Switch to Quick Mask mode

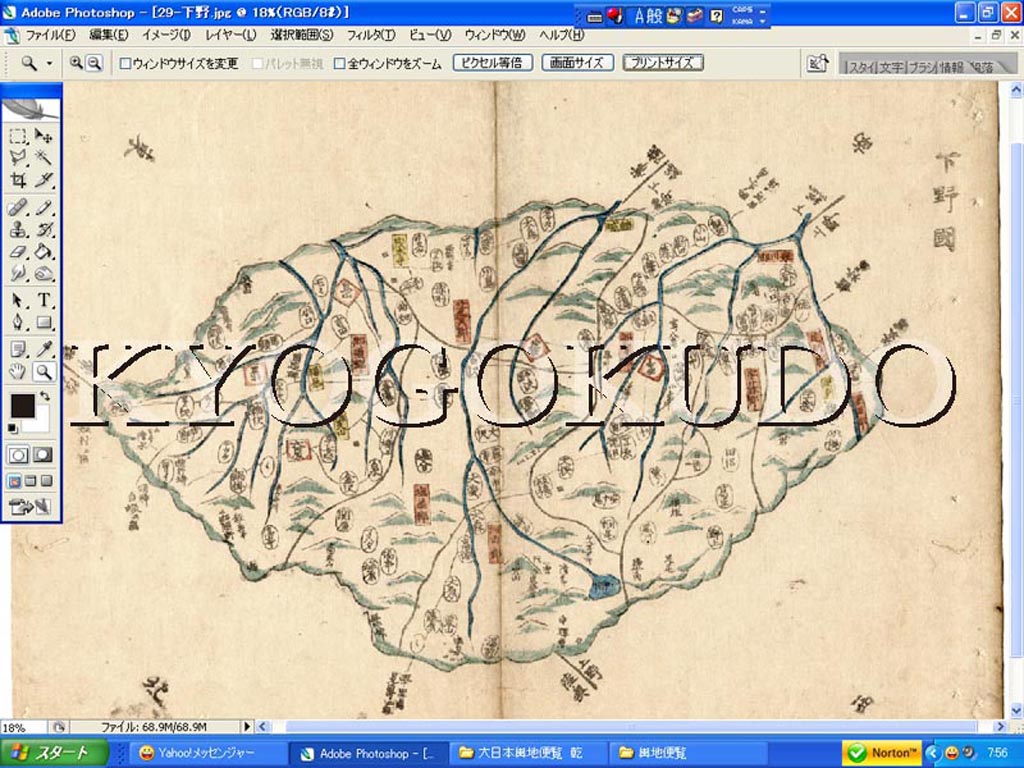[x=42, y=455]
